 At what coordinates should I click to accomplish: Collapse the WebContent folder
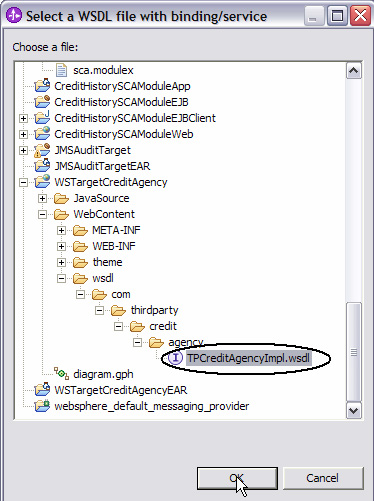pyautogui.click(x=42, y=214)
